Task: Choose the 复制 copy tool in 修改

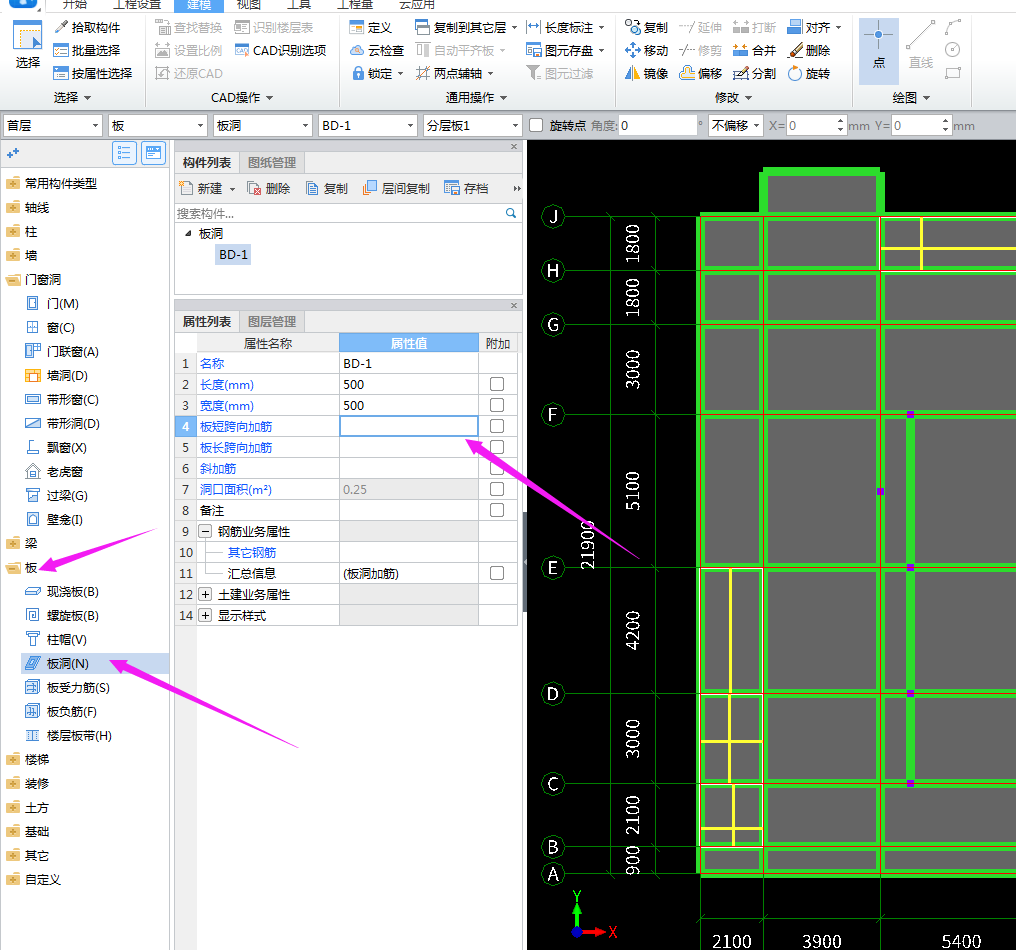Action: [646, 27]
